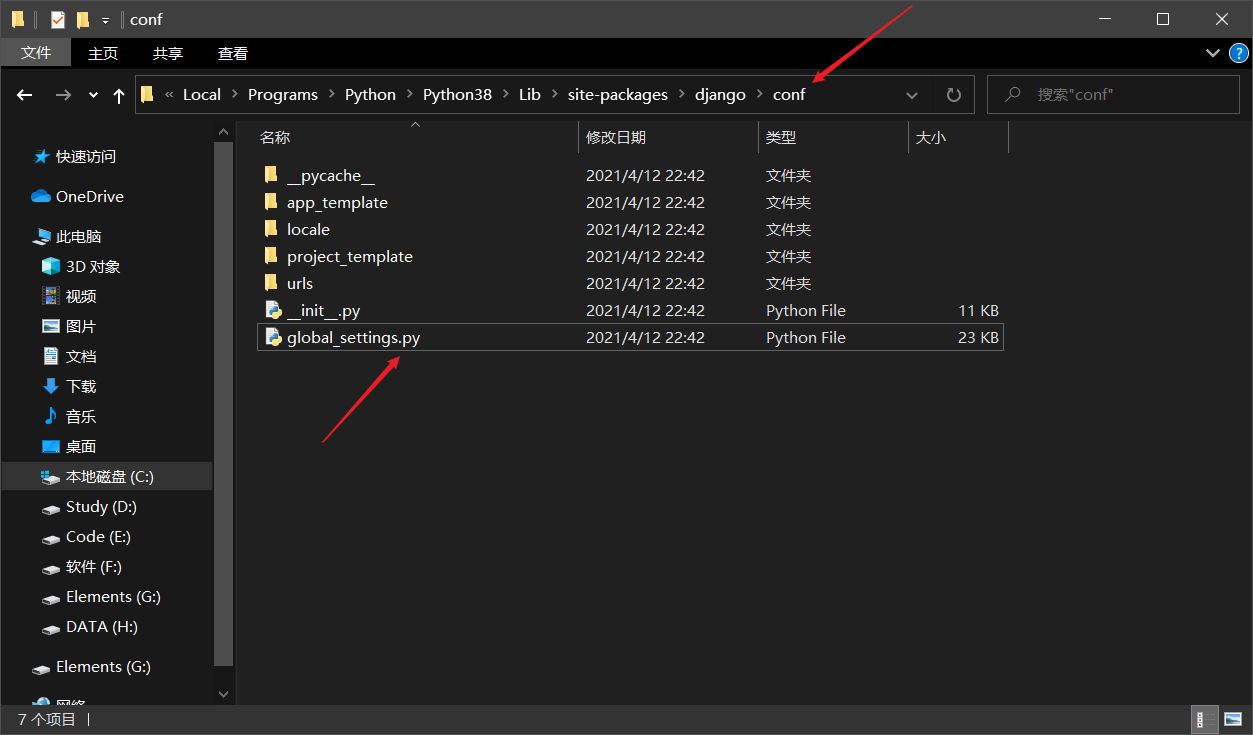The width and height of the screenshot is (1253, 735).
Task: Sort by 修改日期 column header
Action: pos(616,138)
